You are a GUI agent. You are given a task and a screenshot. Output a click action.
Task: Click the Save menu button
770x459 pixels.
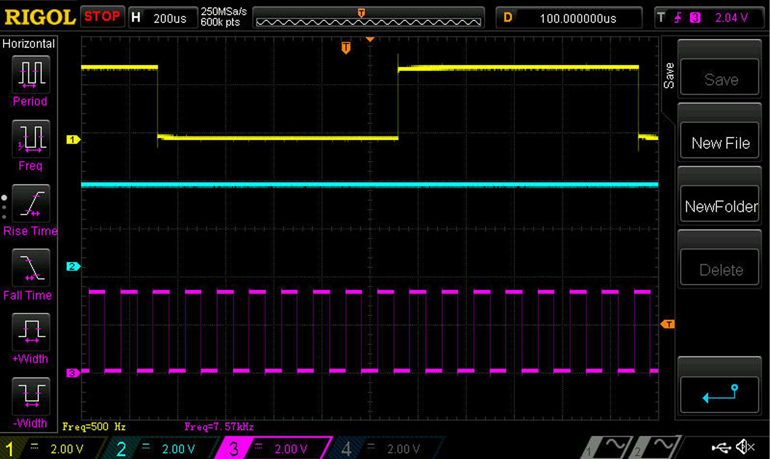719,78
